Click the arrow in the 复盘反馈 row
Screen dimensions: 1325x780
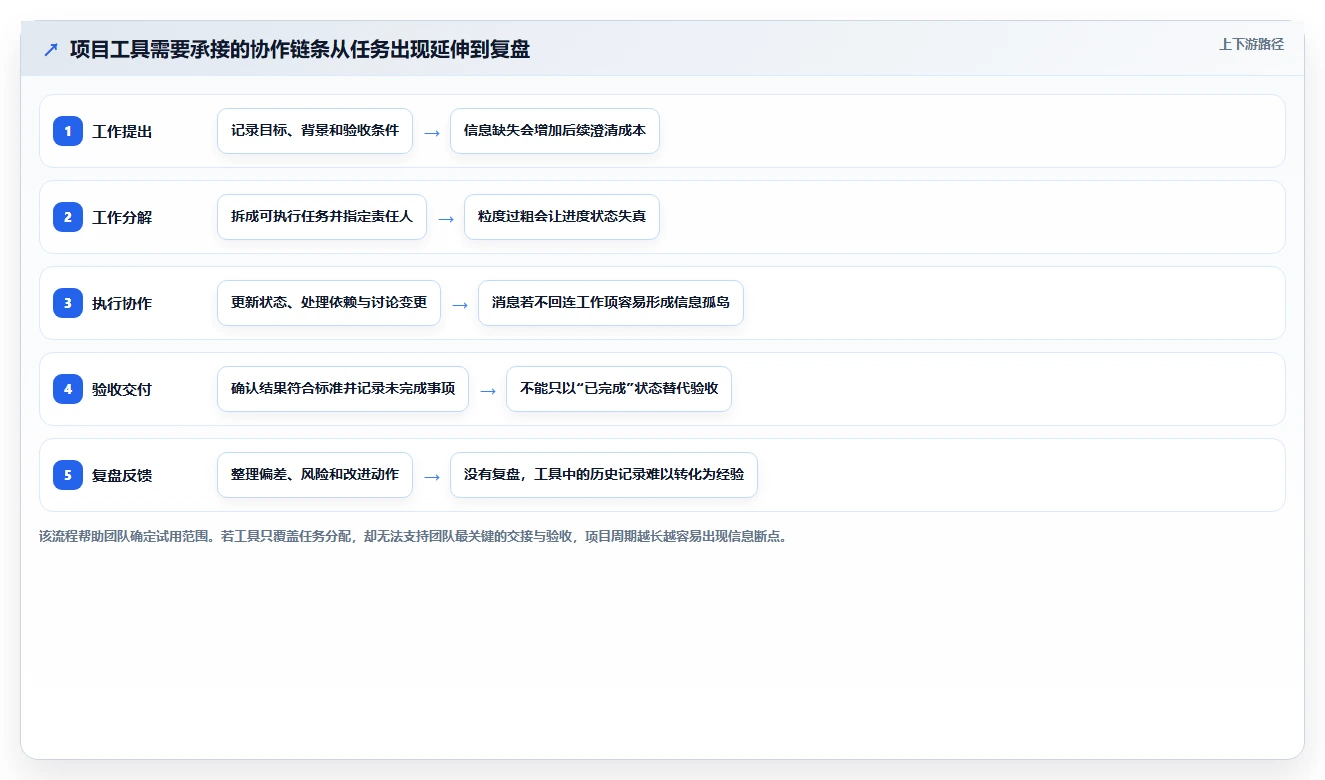(x=432, y=476)
